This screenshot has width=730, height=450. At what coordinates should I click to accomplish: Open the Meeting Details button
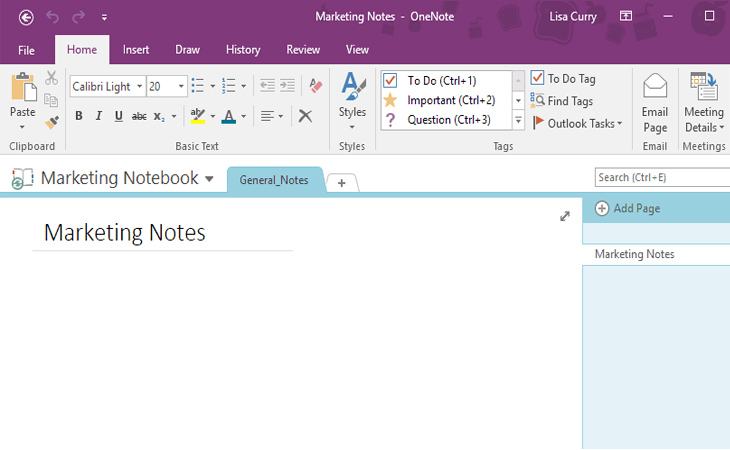[704, 103]
